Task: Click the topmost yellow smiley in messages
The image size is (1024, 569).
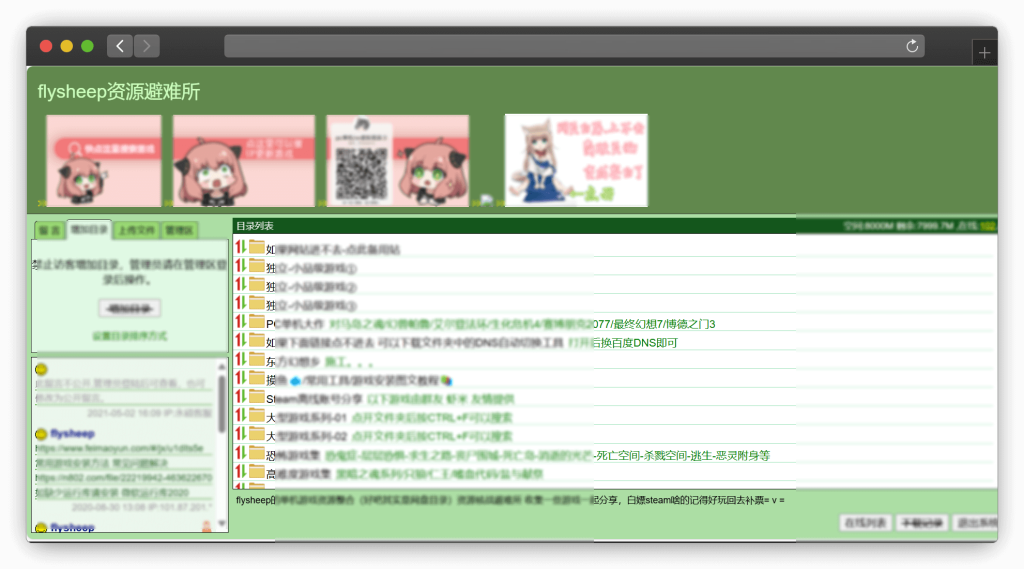Action: coord(41,369)
